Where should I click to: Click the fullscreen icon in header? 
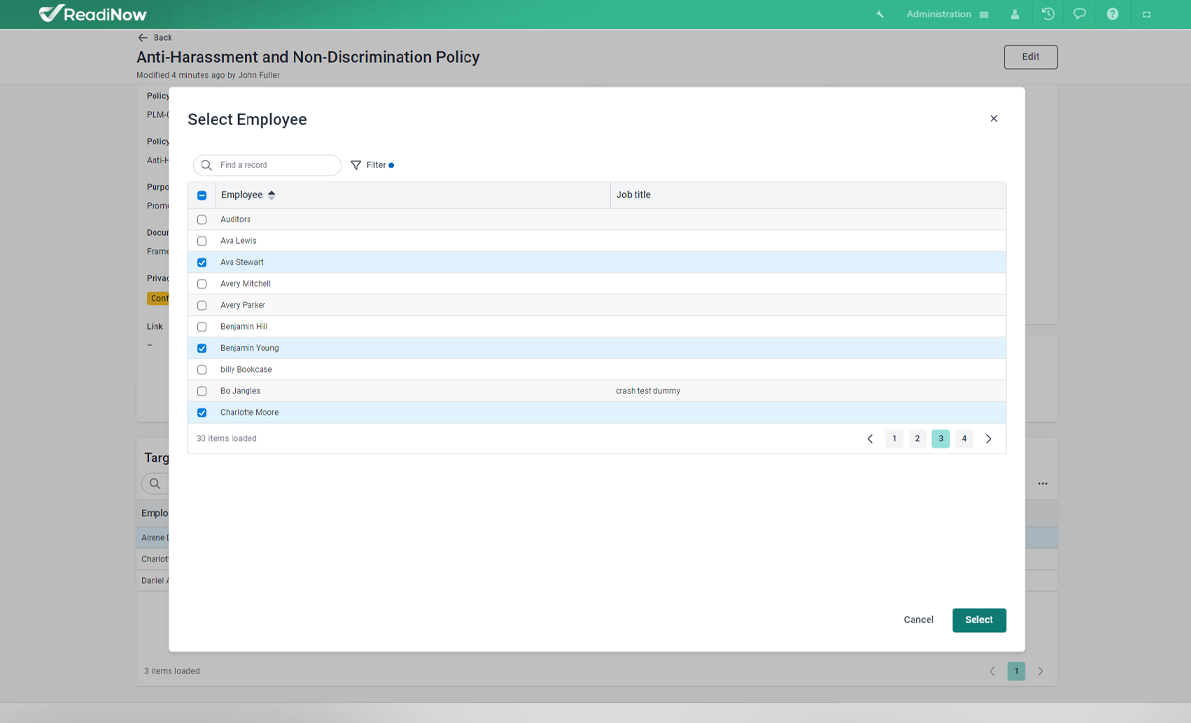click(1146, 14)
